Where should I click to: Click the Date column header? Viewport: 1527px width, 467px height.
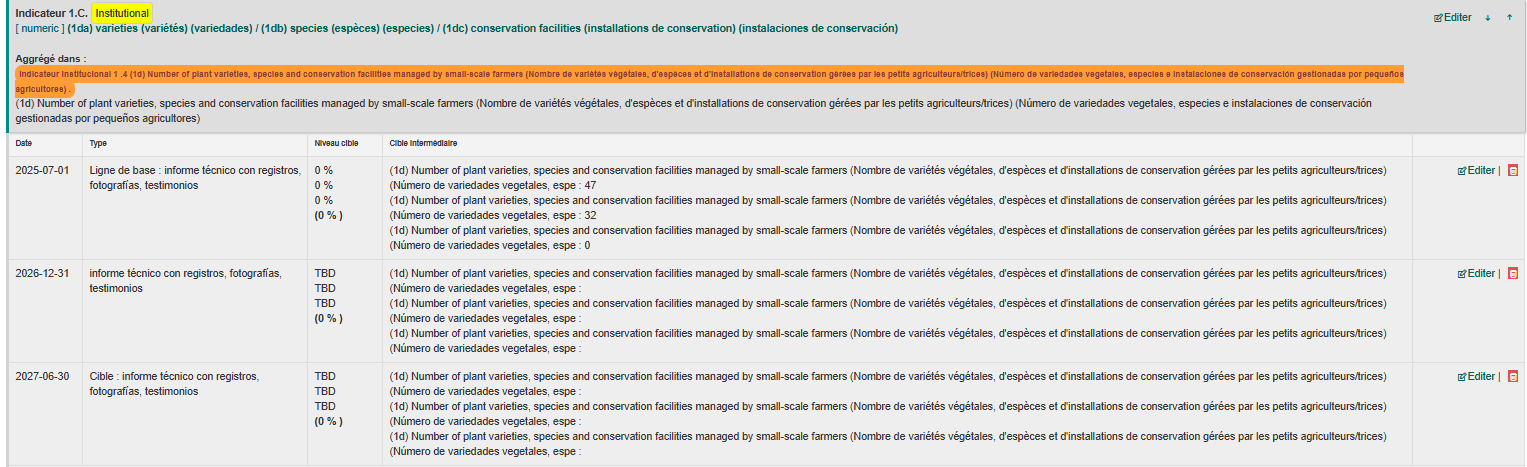point(25,144)
